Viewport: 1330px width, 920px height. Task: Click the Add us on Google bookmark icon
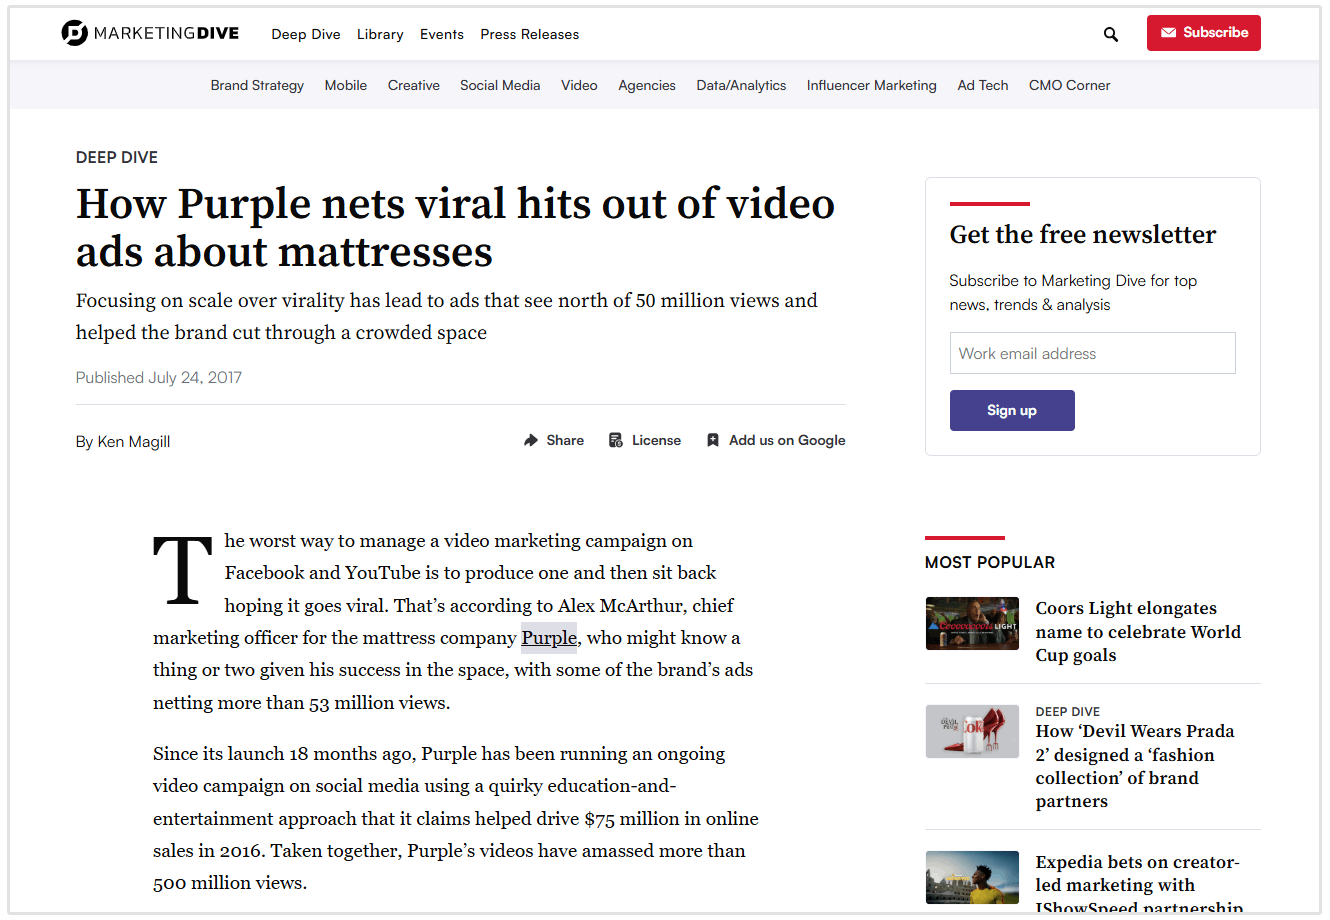(x=713, y=440)
